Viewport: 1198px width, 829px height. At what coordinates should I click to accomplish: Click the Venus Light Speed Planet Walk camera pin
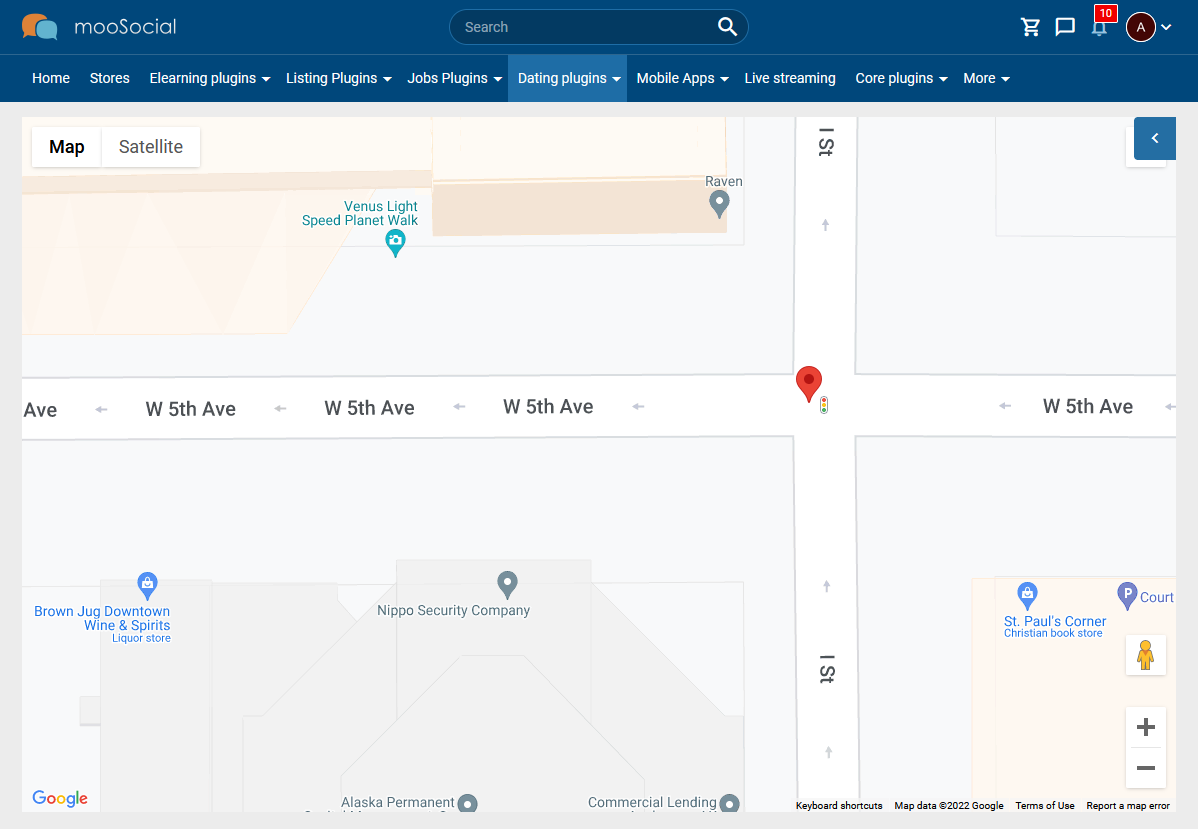tap(395, 244)
